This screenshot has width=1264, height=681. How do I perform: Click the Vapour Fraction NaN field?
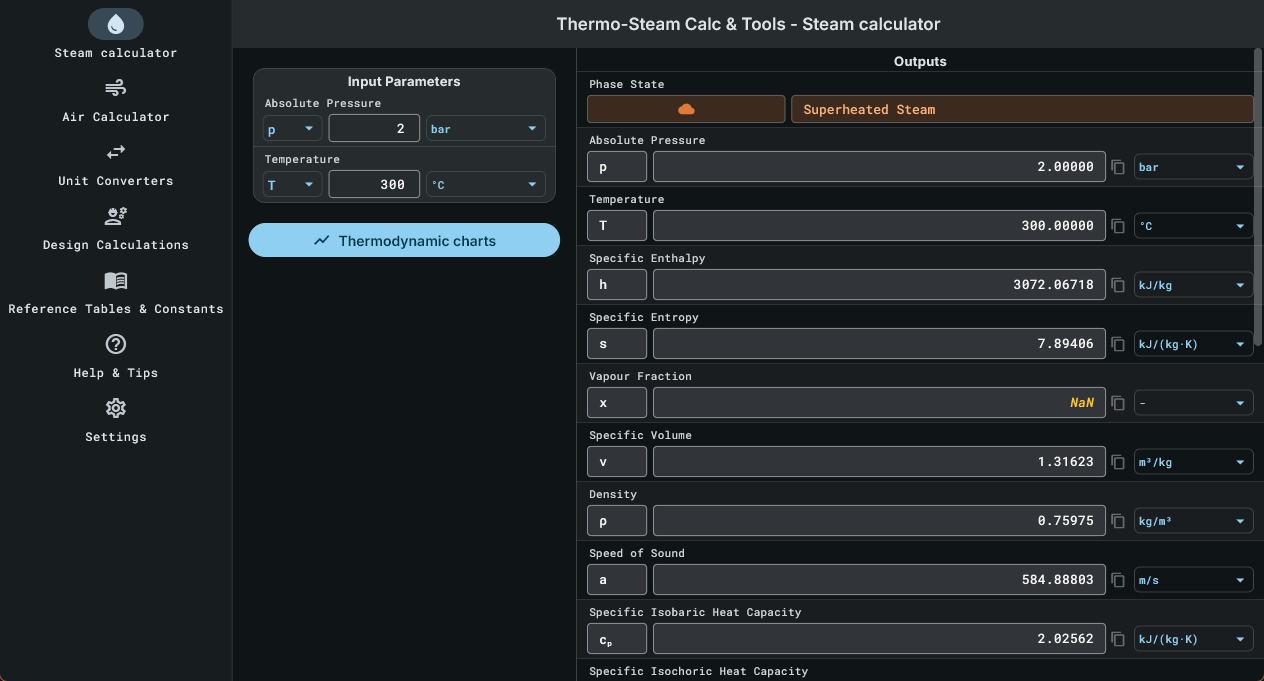pos(879,403)
